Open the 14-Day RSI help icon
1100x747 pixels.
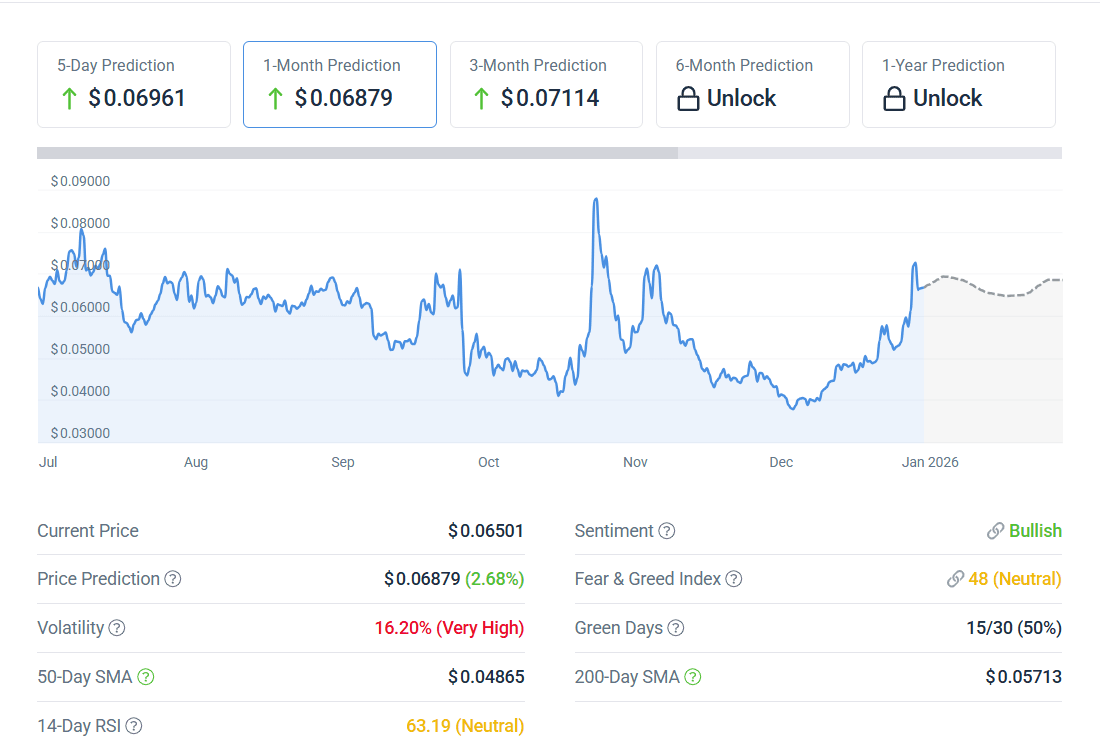pos(133,726)
